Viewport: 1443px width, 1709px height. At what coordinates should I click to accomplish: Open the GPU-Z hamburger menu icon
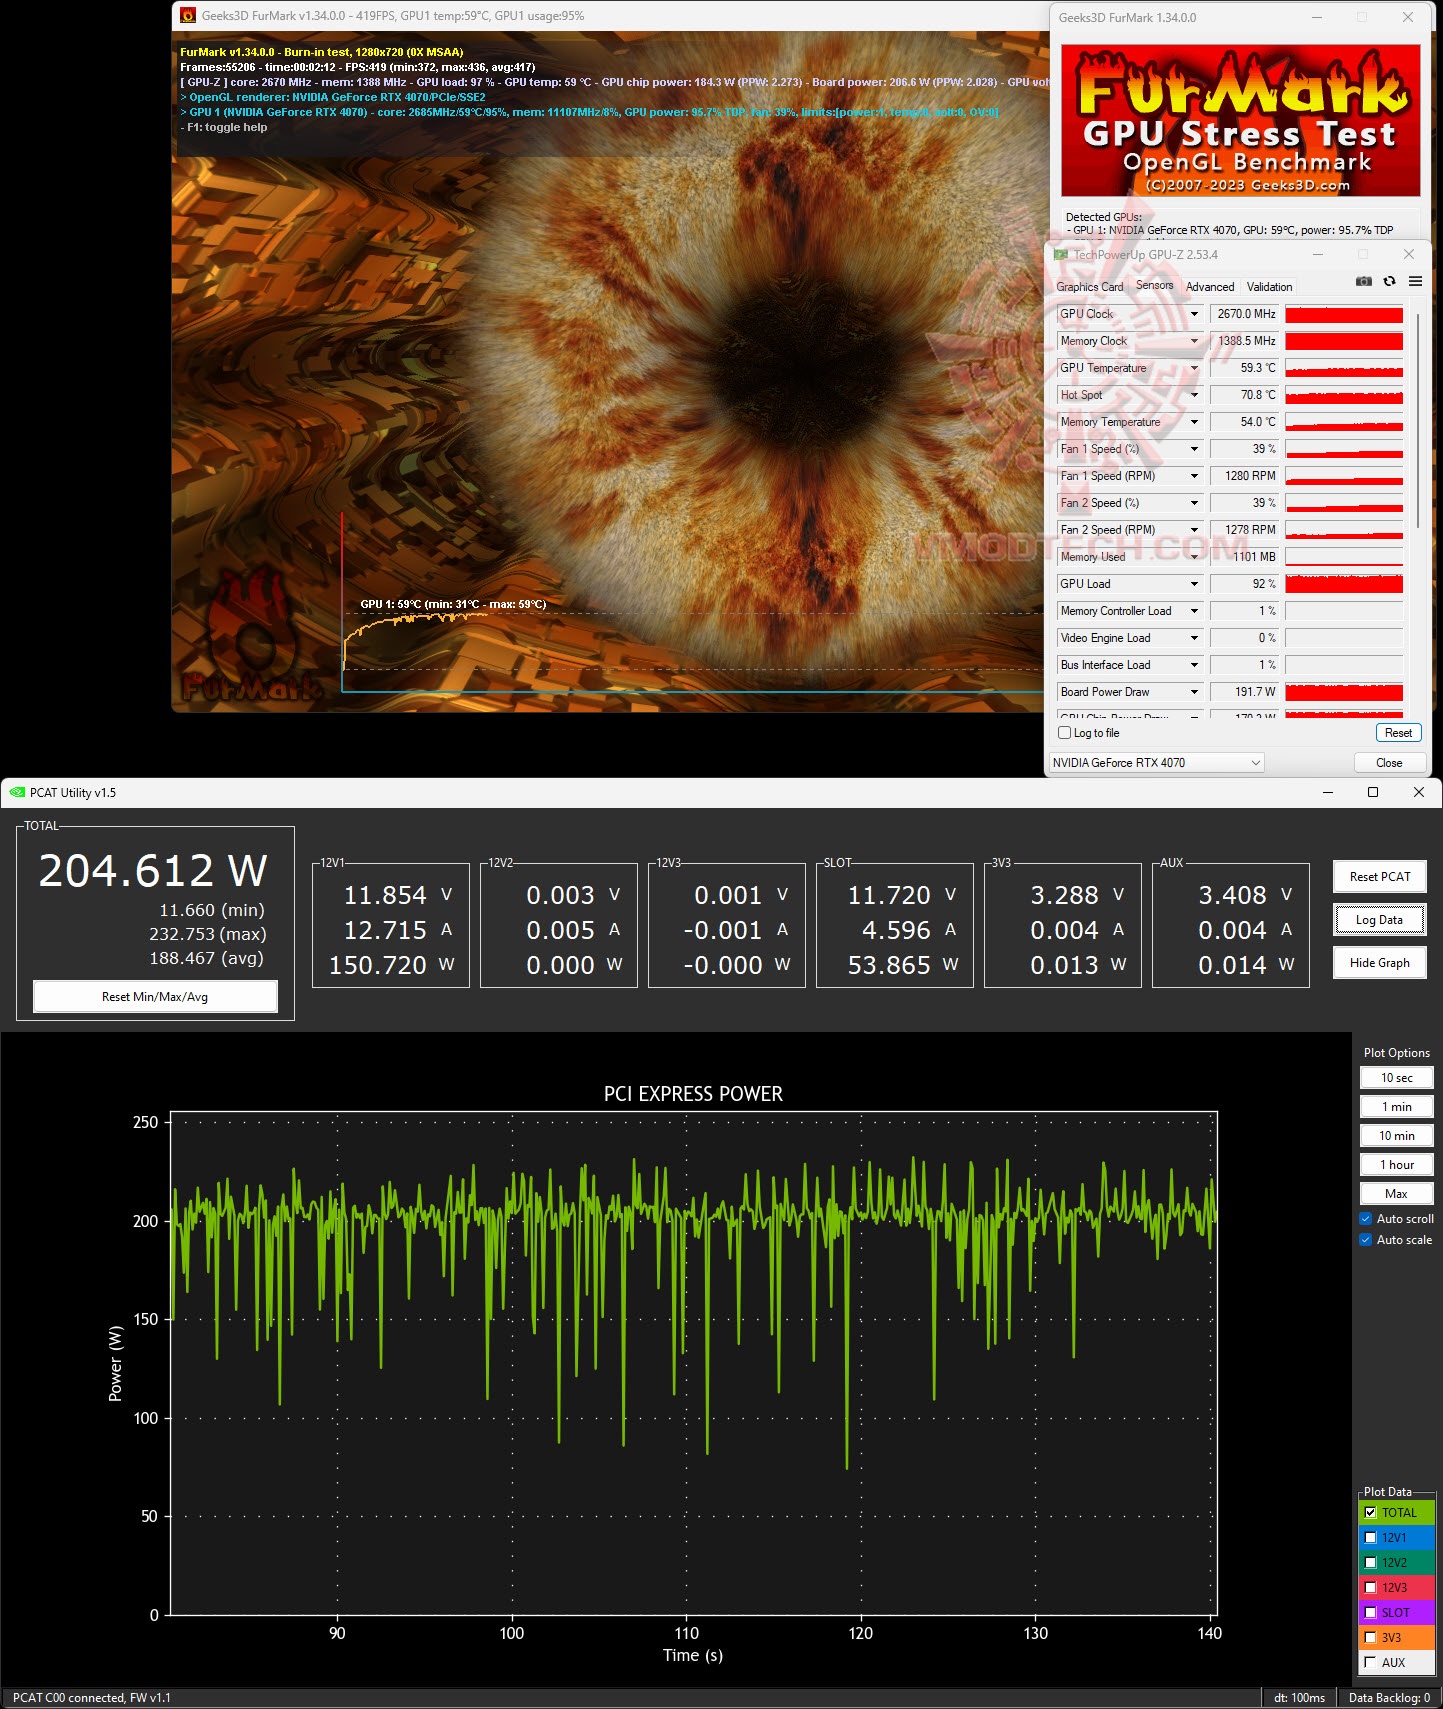coord(1415,282)
